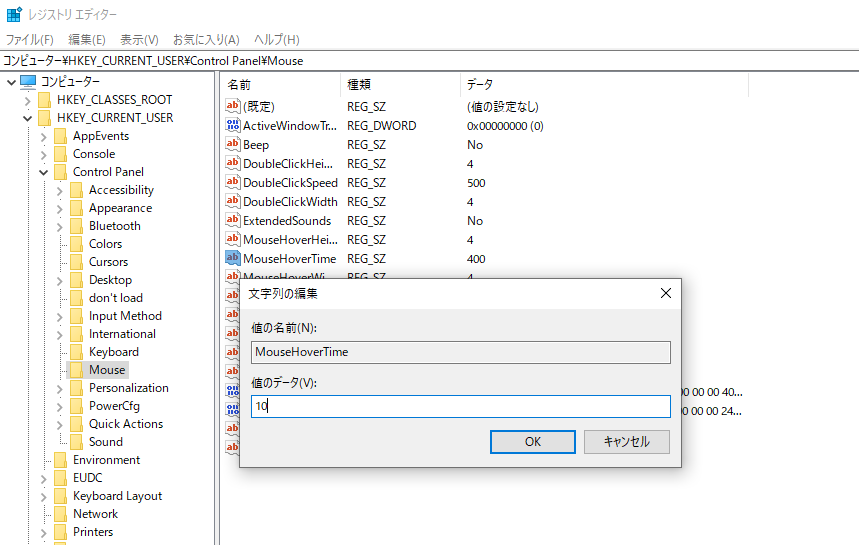
Task: Expand the AppEvents key
Action: point(43,136)
